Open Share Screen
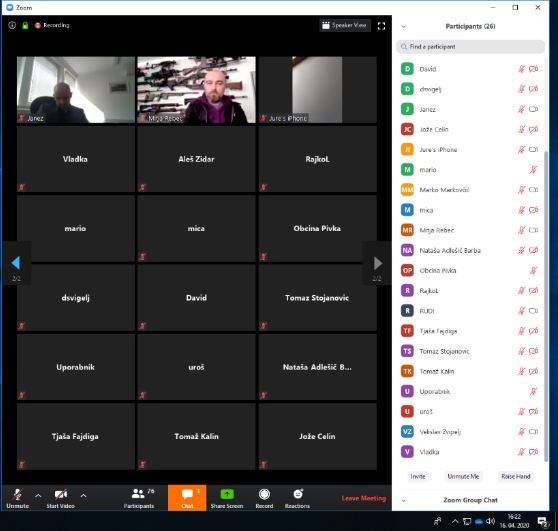558x531 pixels. pyautogui.click(x=227, y=498)
